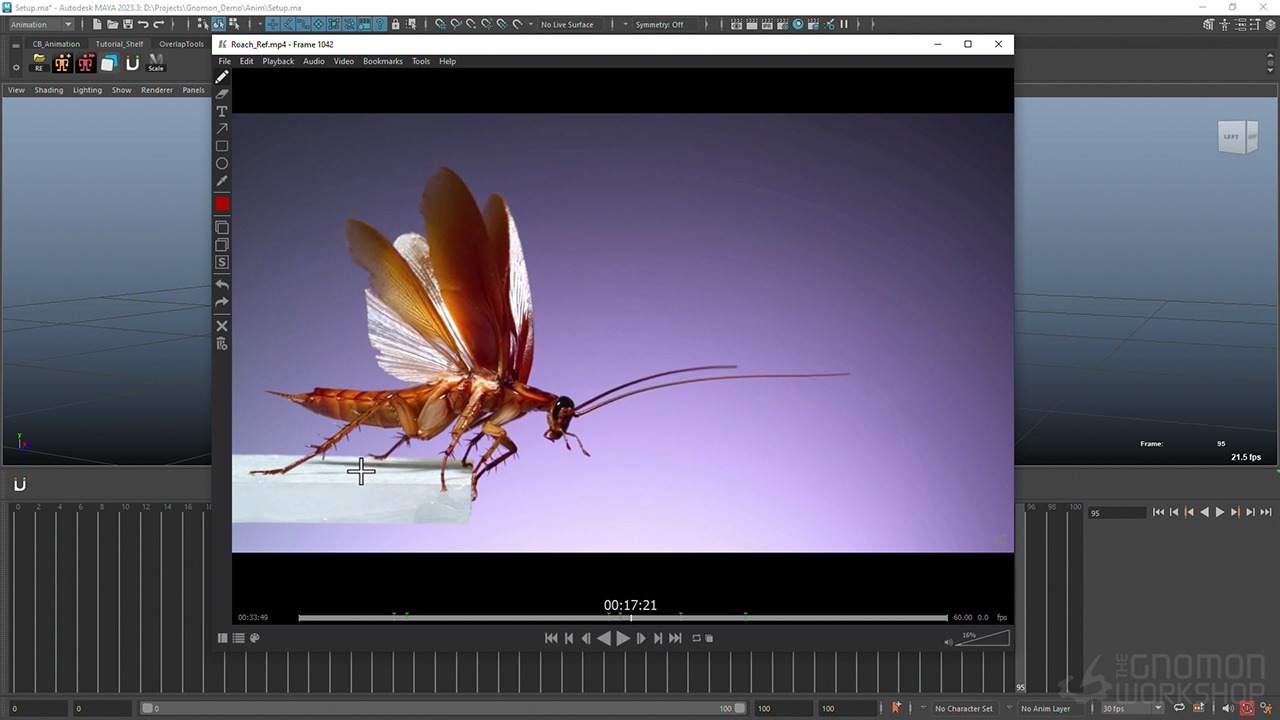The width and height of the screenshot is (1280, 720).
Task: Select the pencil drawing tool
Action: [x=222, y=77]
